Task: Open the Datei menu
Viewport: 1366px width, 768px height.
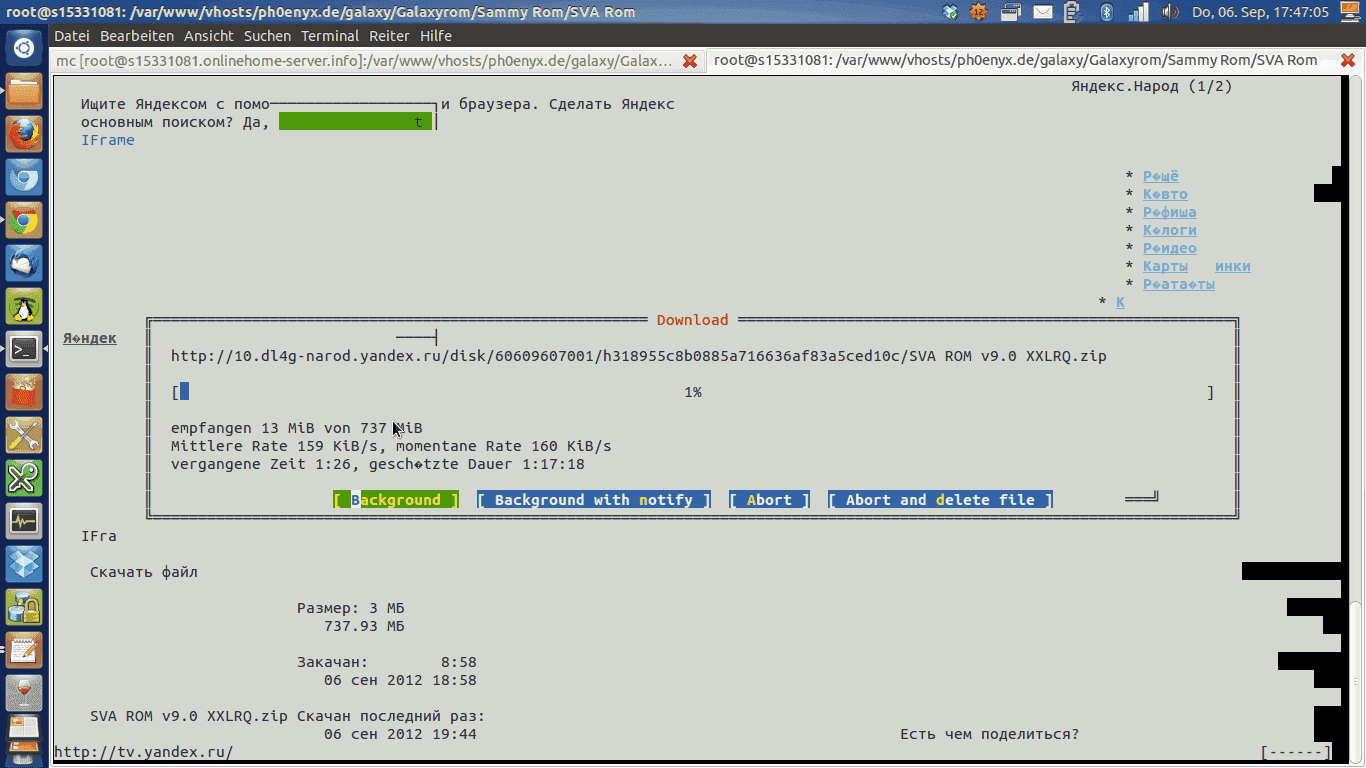Action: pyautogui.click(x=72, y=35)
